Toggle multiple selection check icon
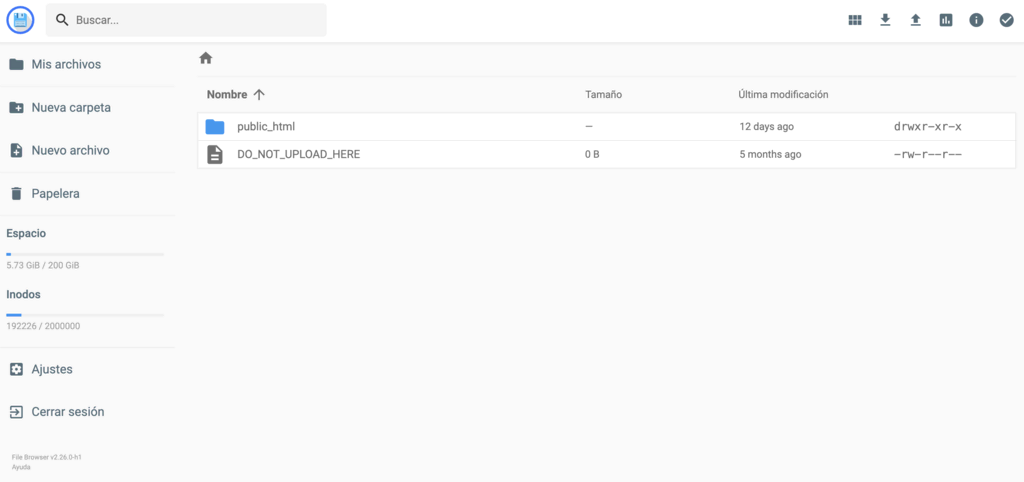 1006,20
